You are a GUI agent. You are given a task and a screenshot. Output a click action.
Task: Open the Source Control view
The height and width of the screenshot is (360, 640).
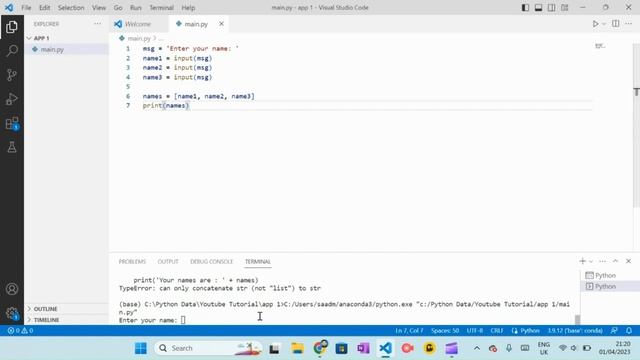12,75
